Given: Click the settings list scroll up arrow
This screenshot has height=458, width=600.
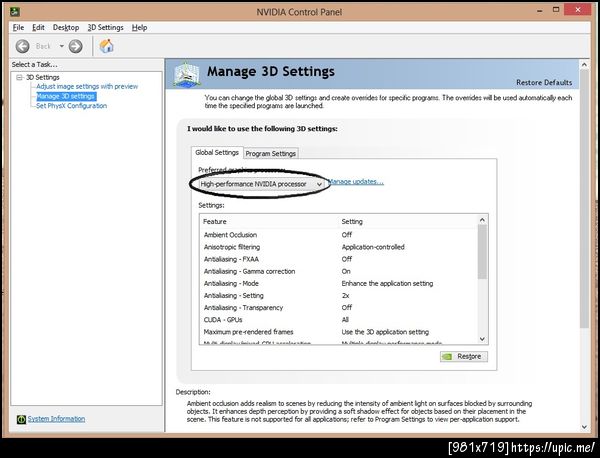Looking at the screenshot, I should pyautogui.click(x=482, y=220).
